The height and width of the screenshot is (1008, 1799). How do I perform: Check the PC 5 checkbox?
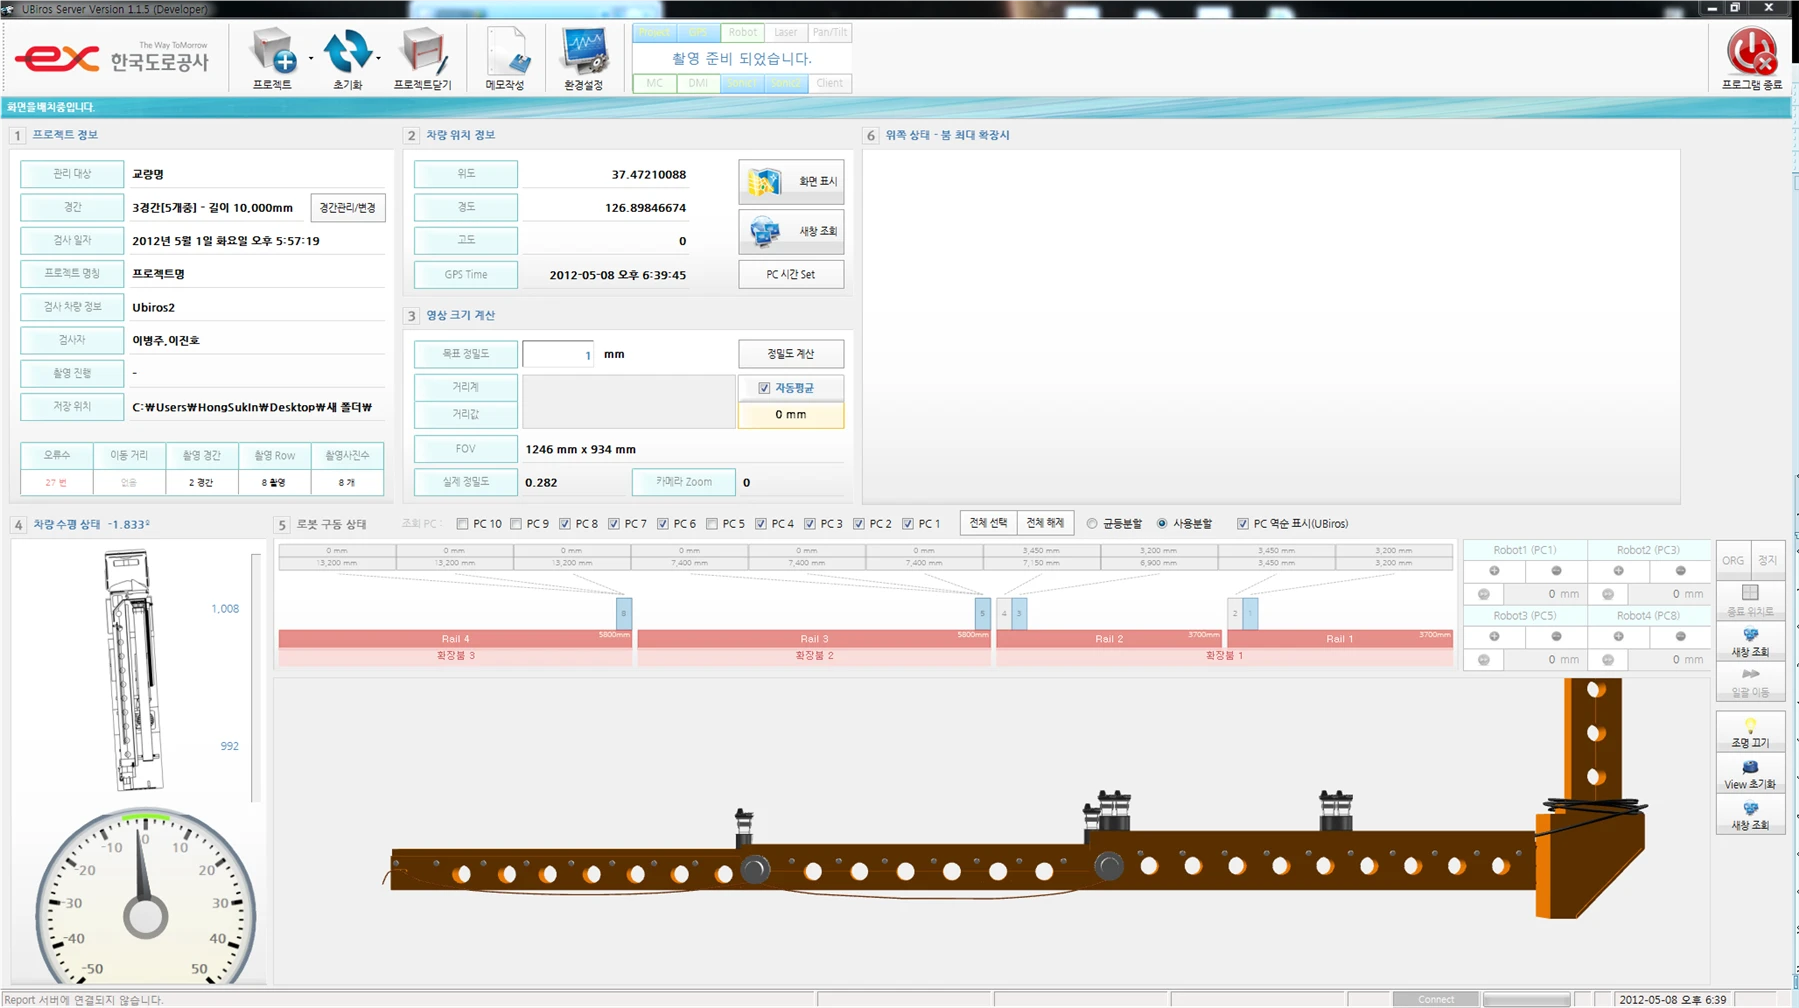pyautogui.click(x=712, y=524)
